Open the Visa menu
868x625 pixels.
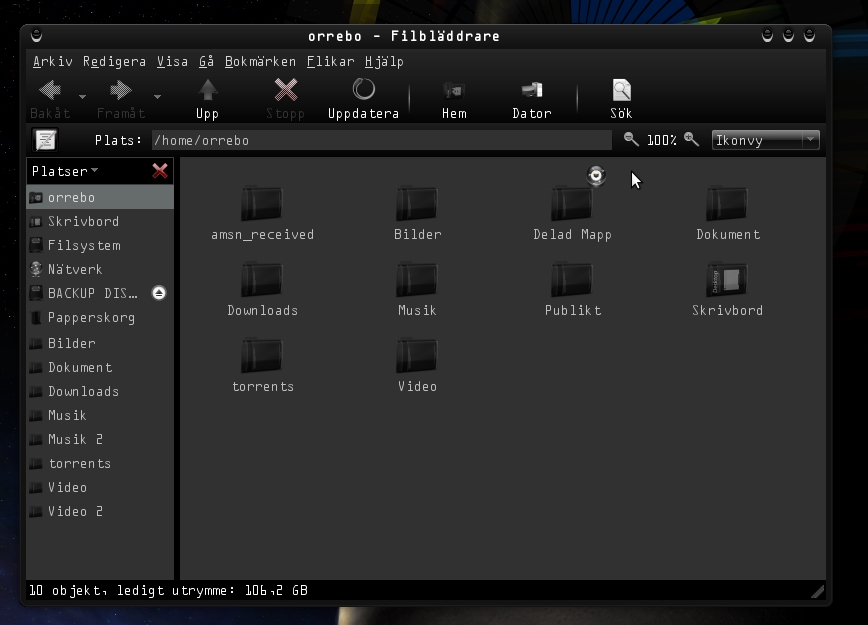coord(172,61)
